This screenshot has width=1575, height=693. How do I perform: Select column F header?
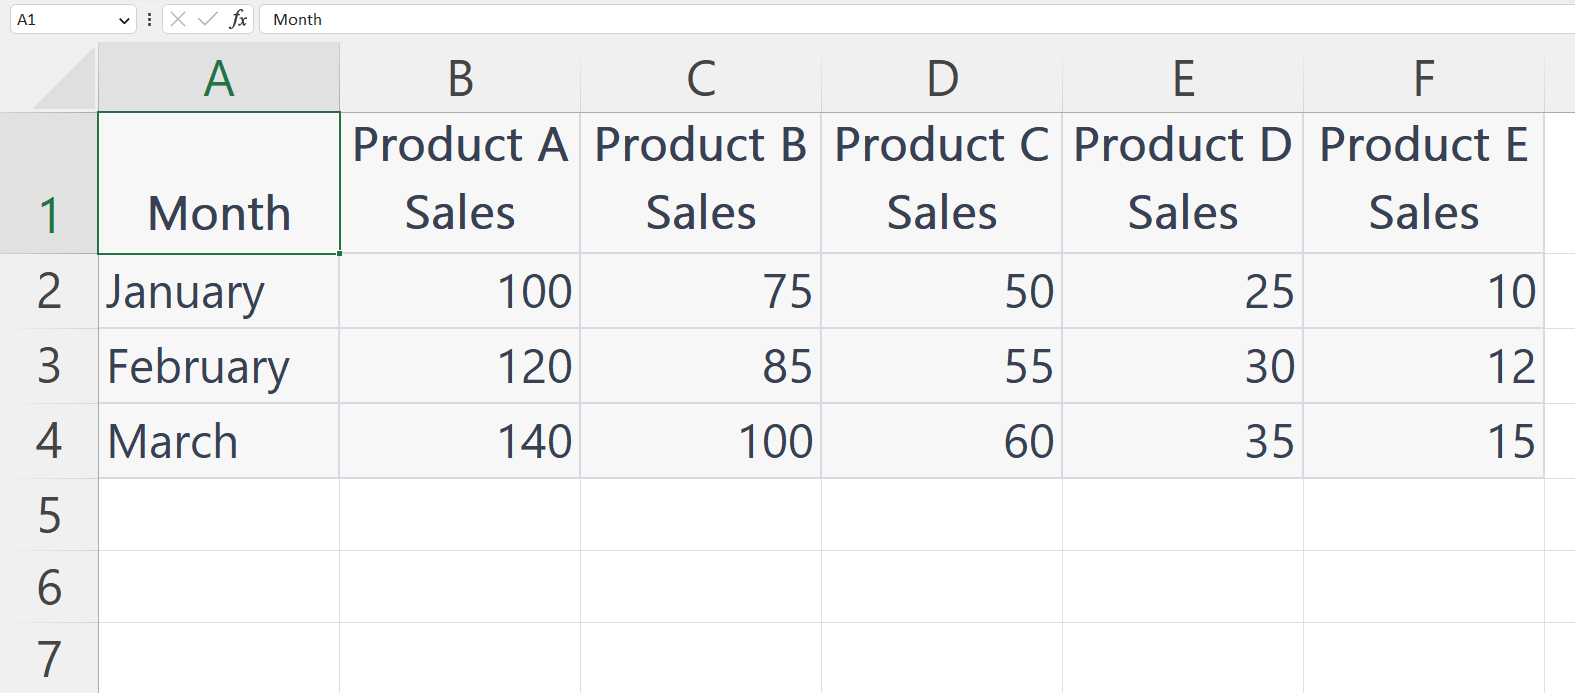point(1422,77)
